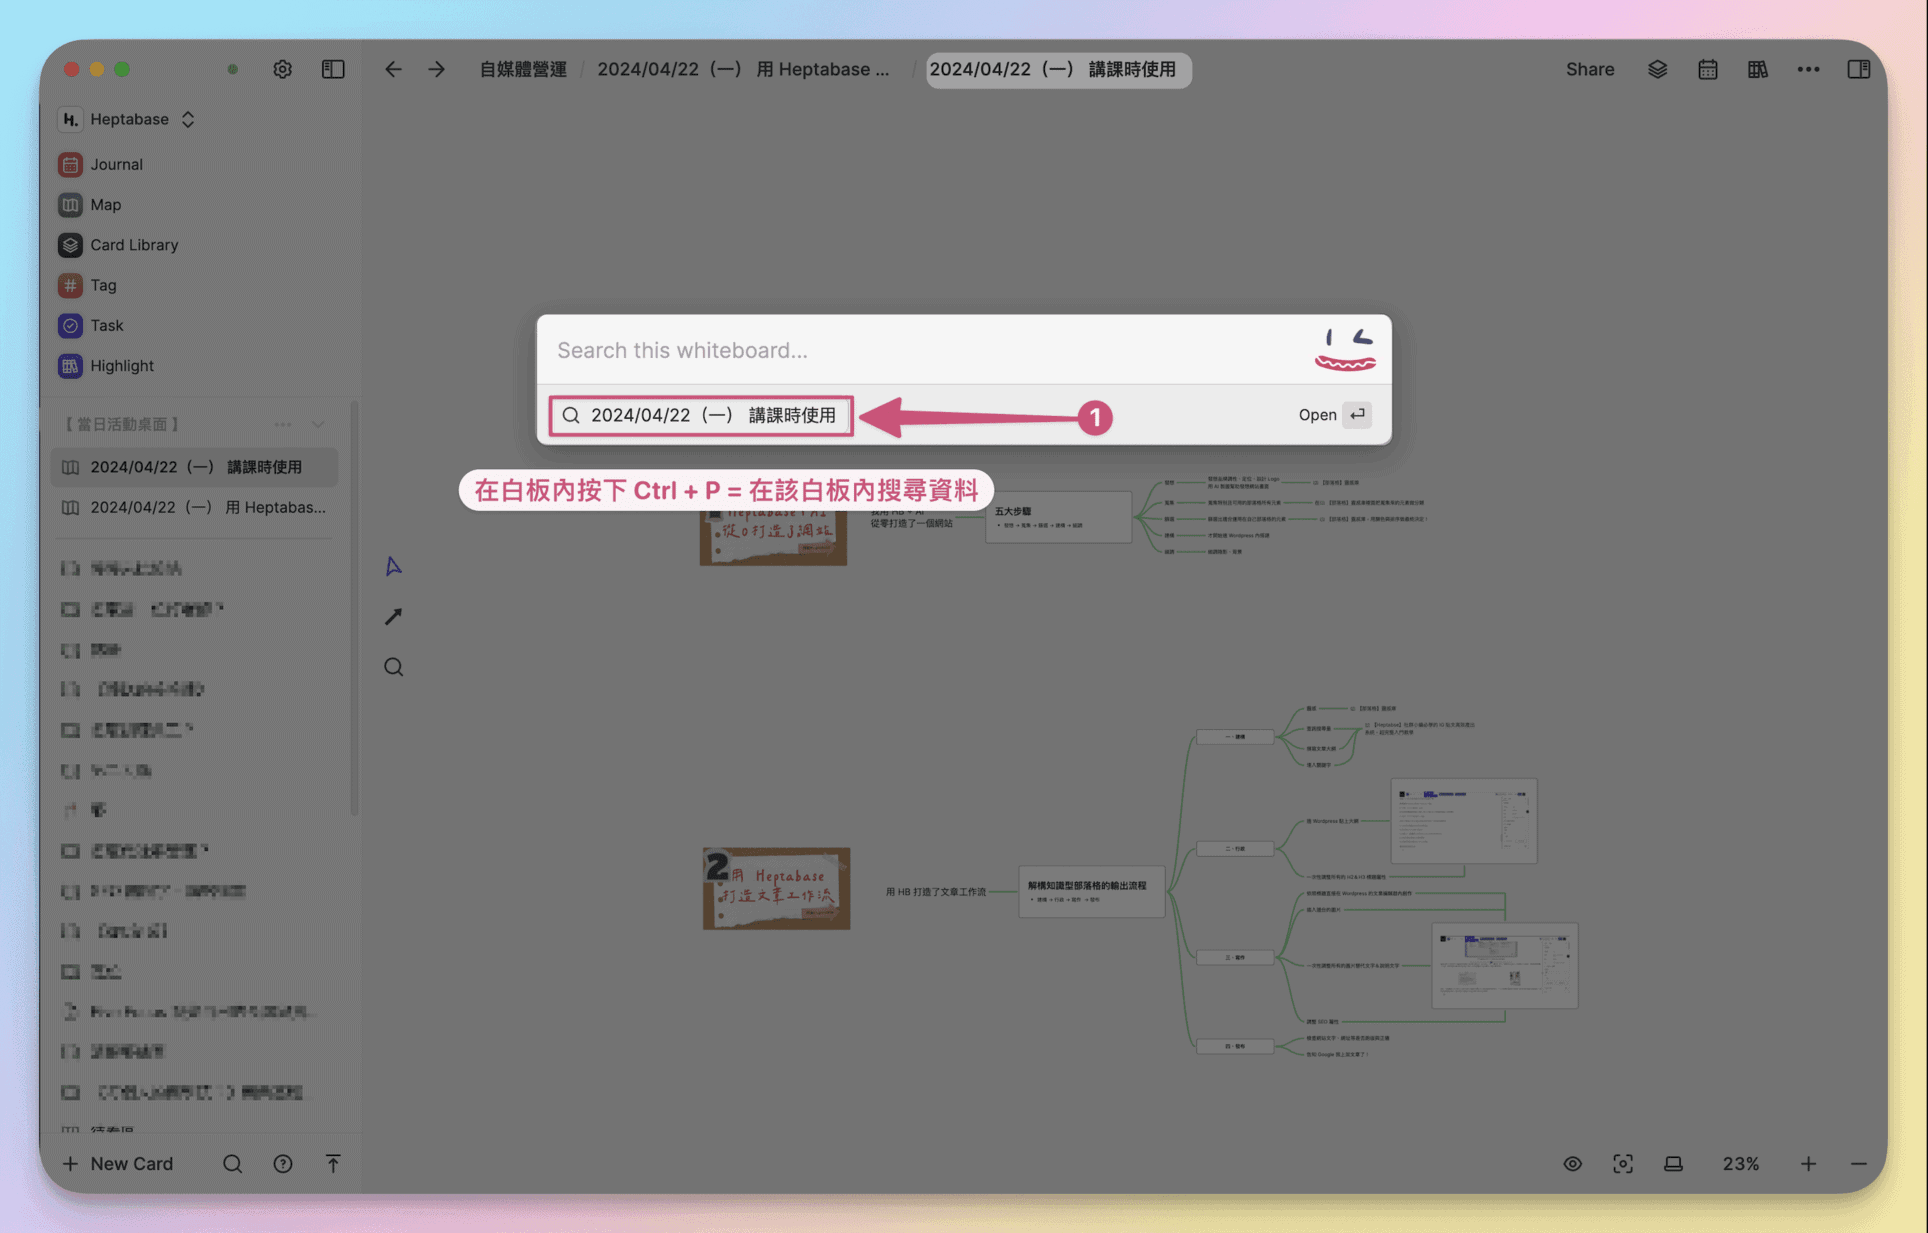Select the 用 Heptabase 打造文章工作流 image card

pos(776,888)
